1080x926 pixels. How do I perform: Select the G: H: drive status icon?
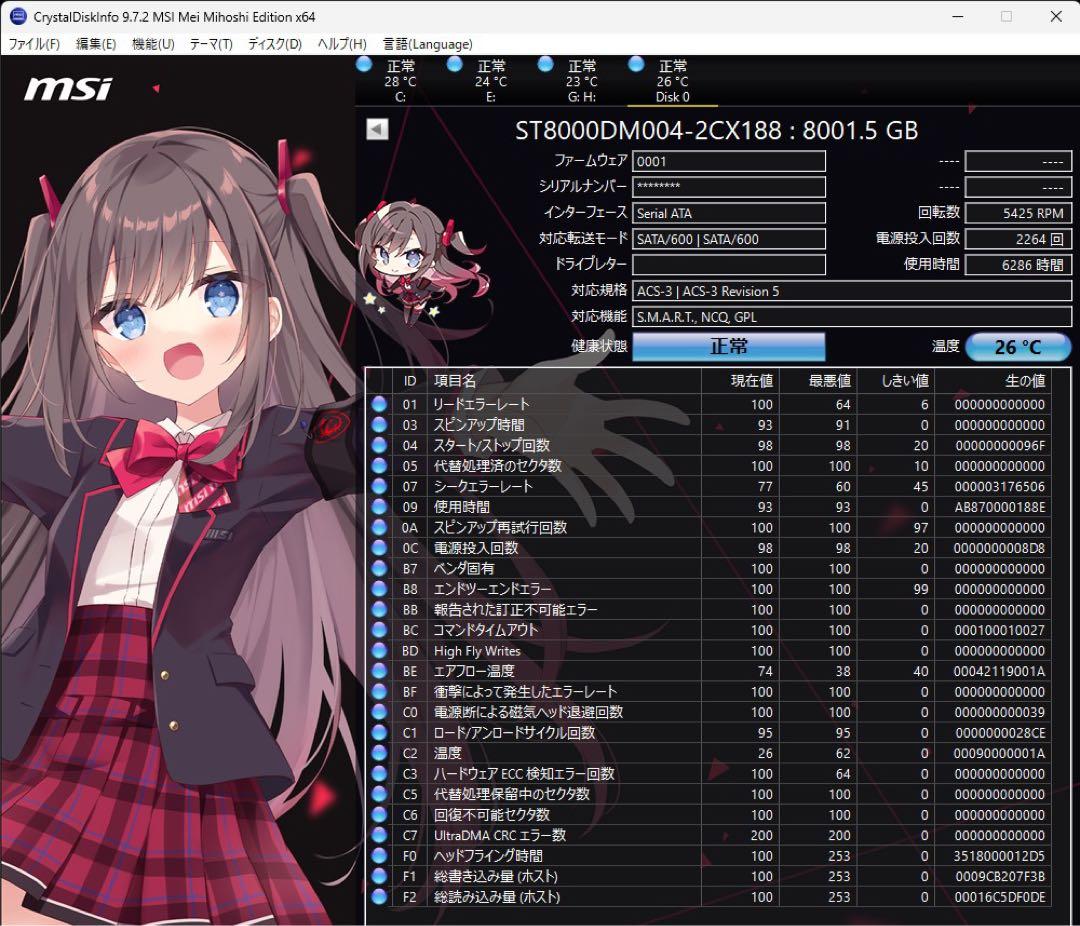[x=545, y=65]
